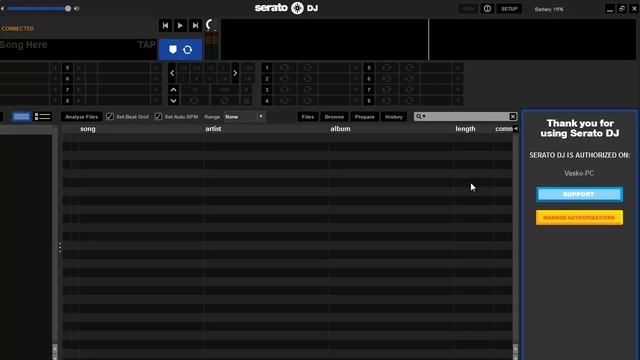The height and width of the screenshot is (360, 640).
Task: Jump to previous track button
Action: 165,25
